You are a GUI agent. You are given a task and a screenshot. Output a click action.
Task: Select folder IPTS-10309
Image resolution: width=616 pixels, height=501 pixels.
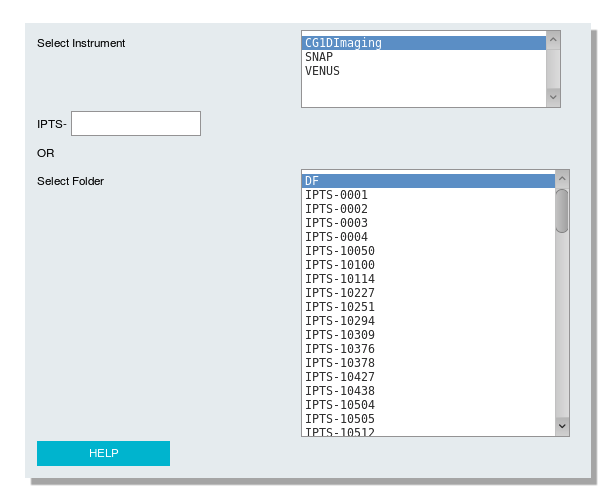340,335
